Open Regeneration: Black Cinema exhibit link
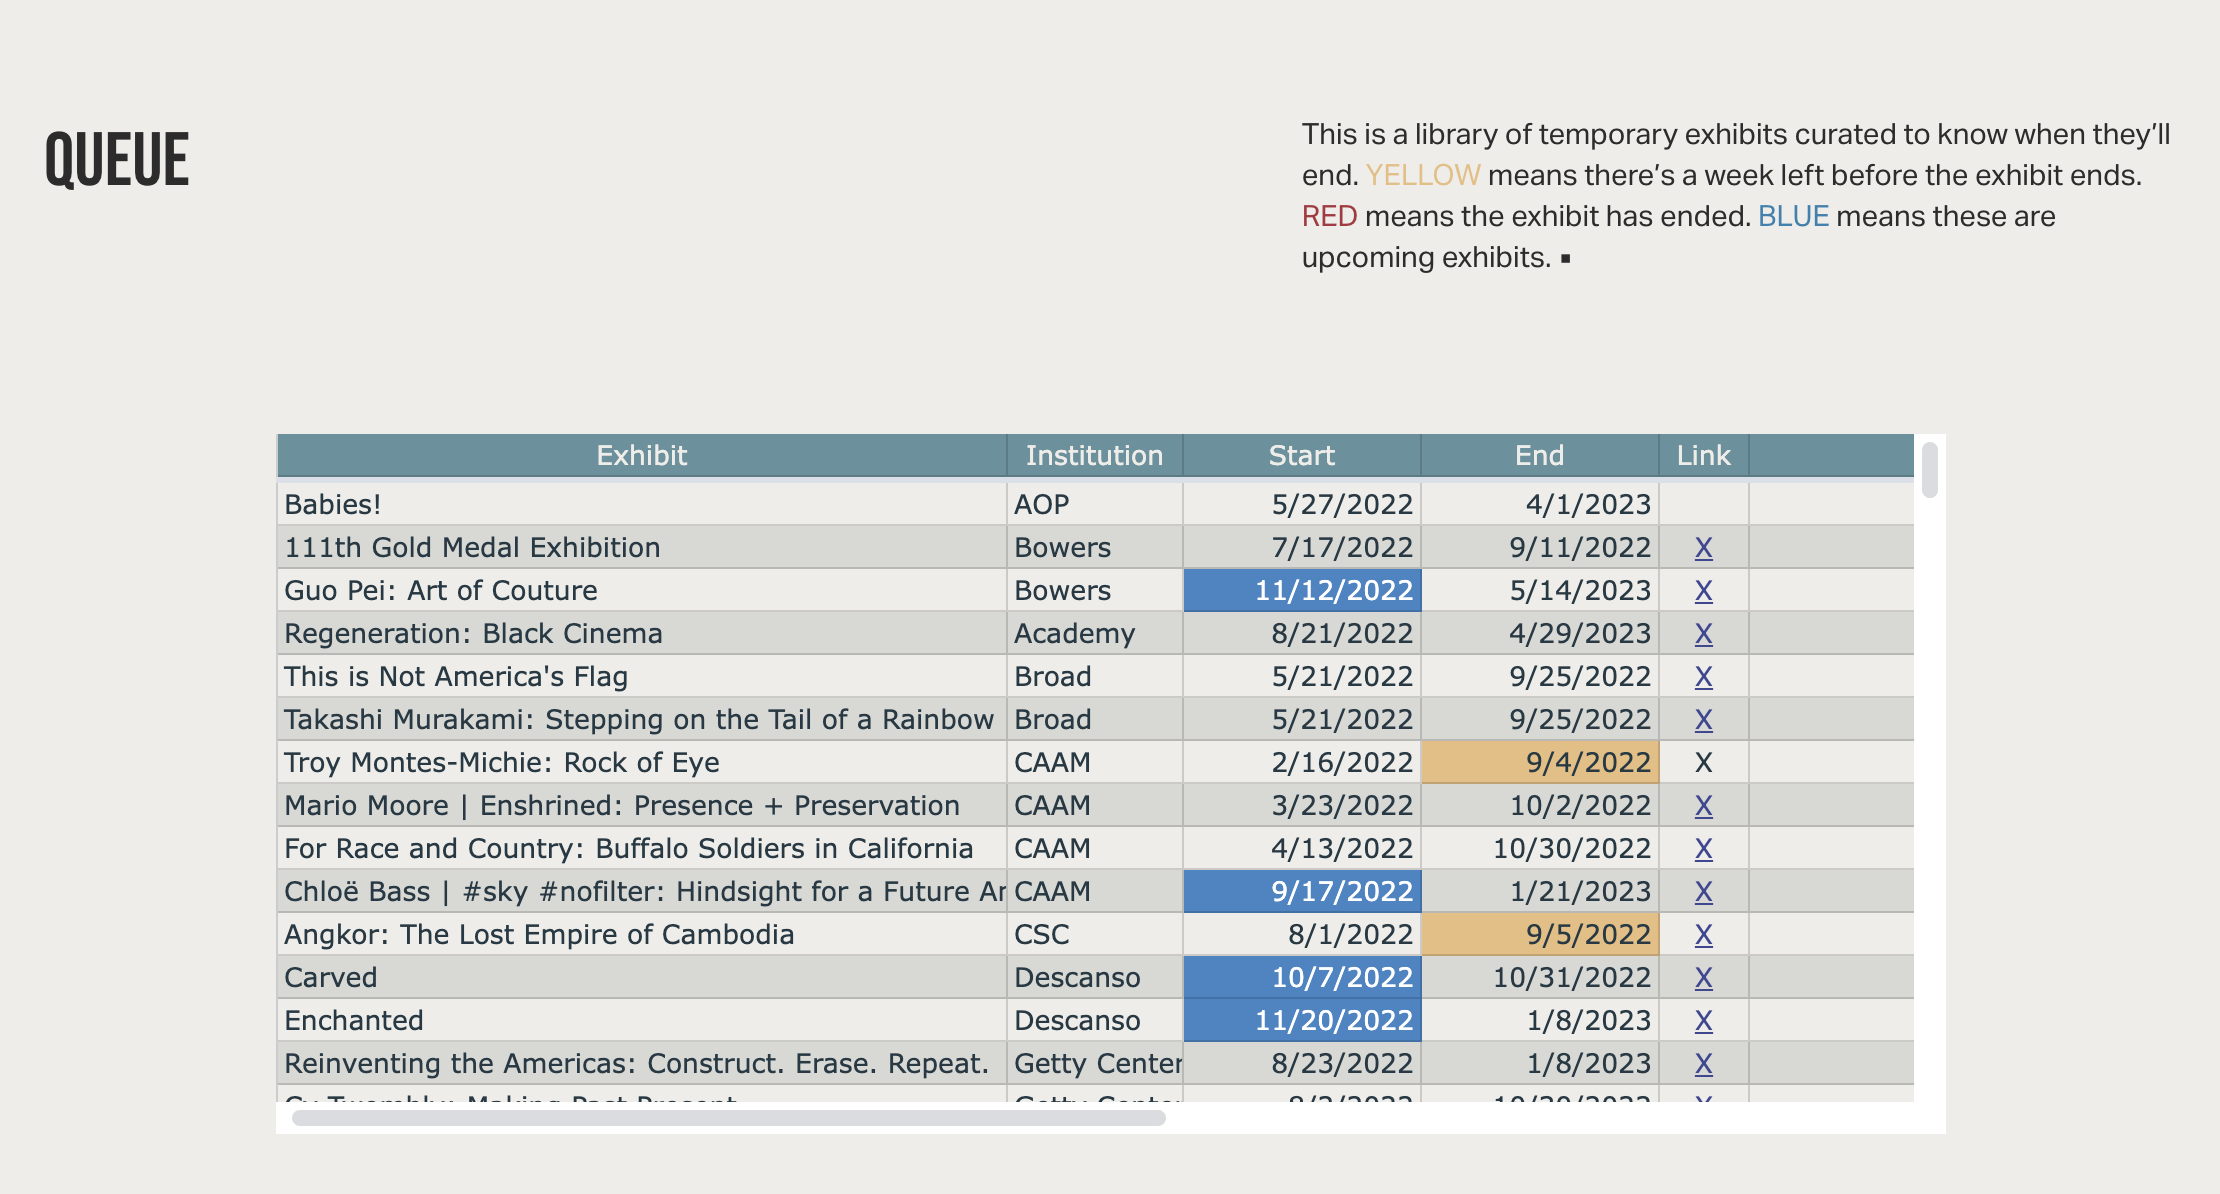The image size is (2220, 1194). point(1703,634)
